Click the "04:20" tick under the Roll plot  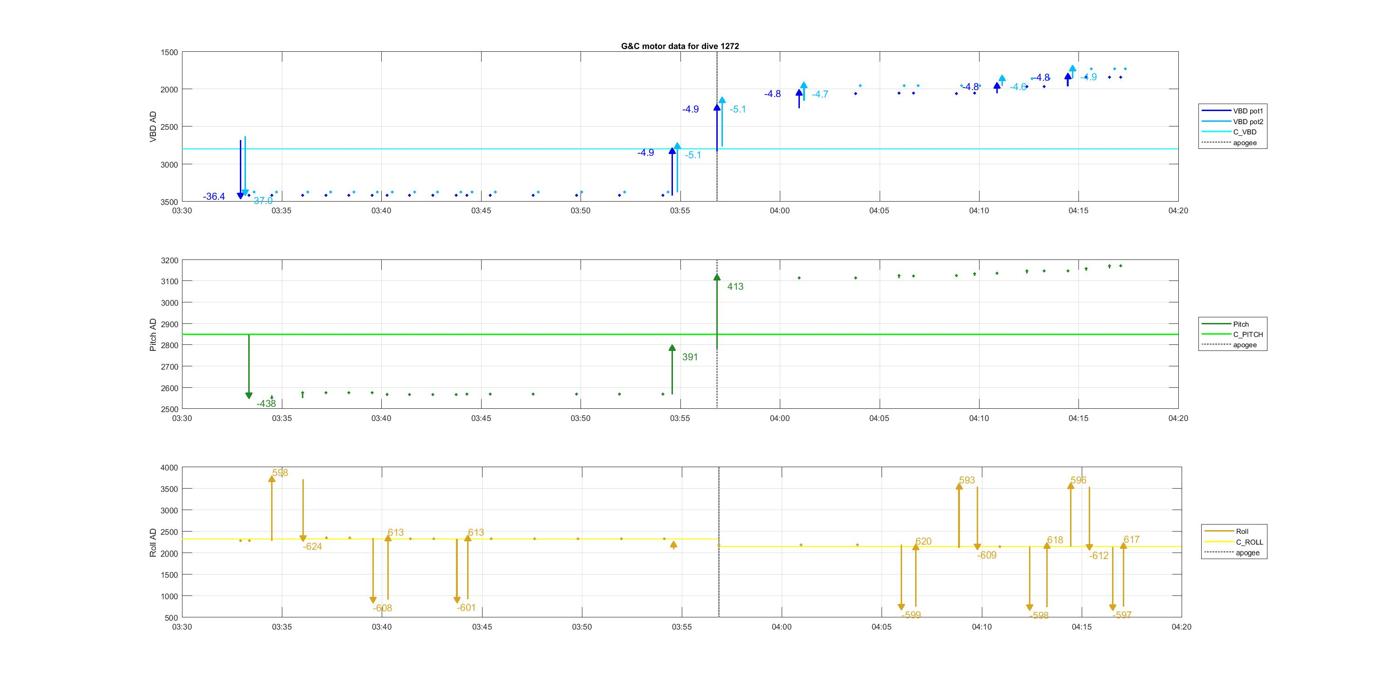1182,628
